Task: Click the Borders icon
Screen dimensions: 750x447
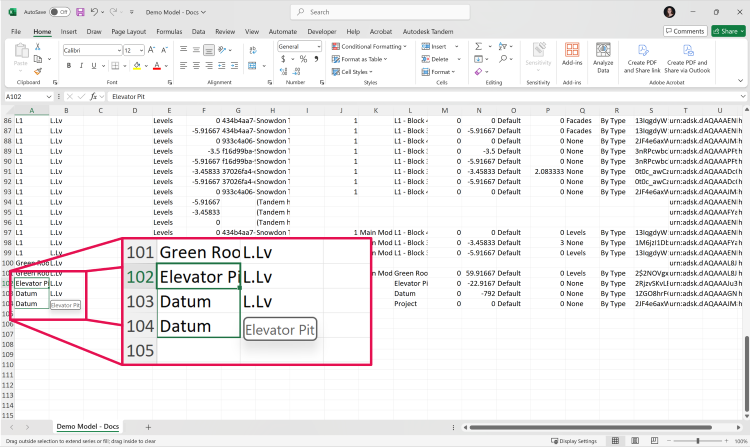Action: (x=115, y=65)
